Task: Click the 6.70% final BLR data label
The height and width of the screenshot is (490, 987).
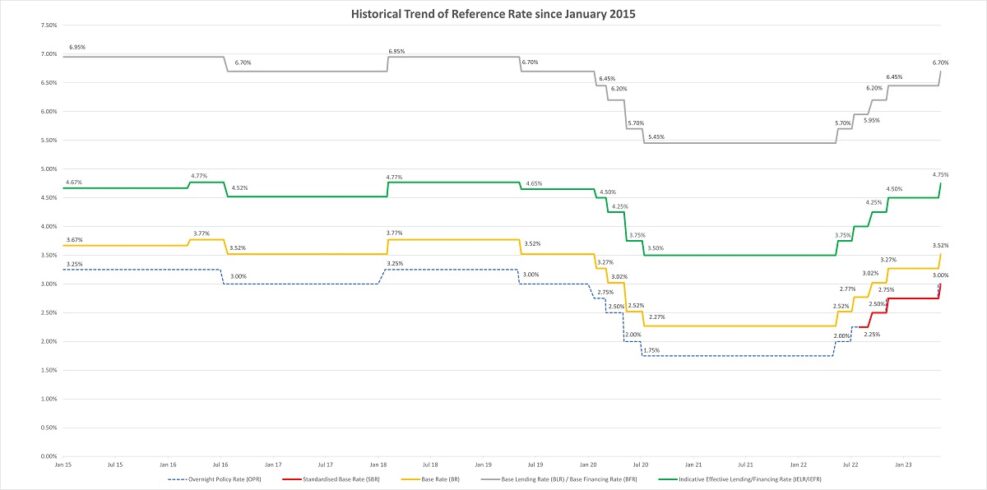Action: point(940,62)
